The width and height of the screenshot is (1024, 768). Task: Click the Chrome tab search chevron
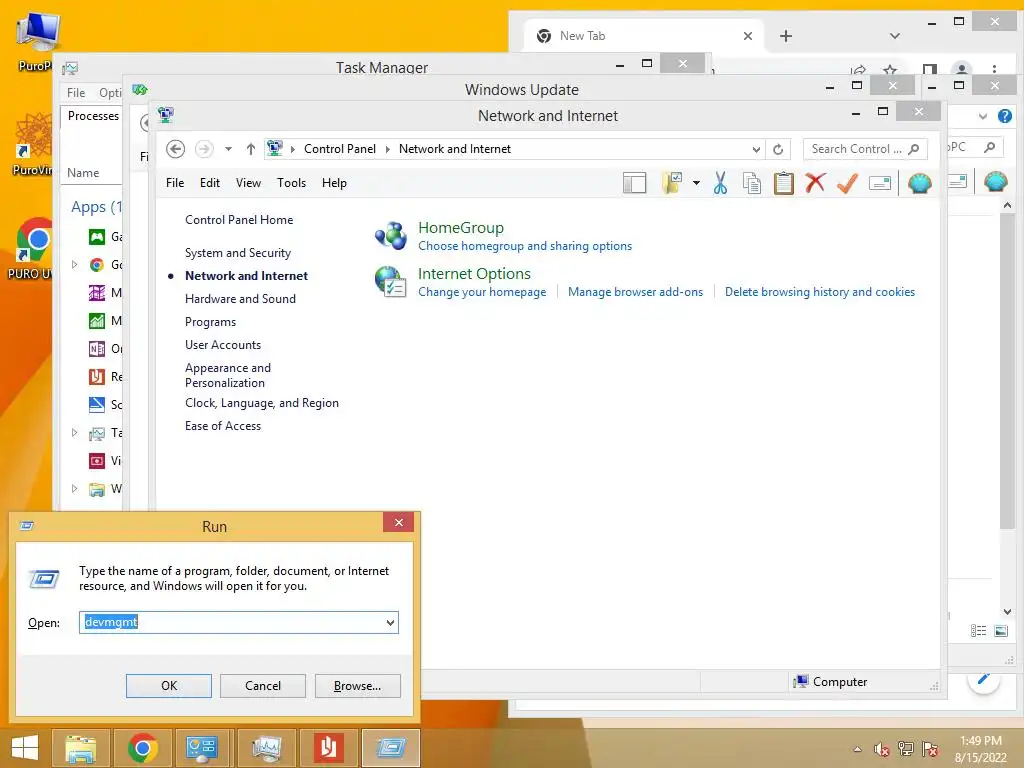point(895,36)
